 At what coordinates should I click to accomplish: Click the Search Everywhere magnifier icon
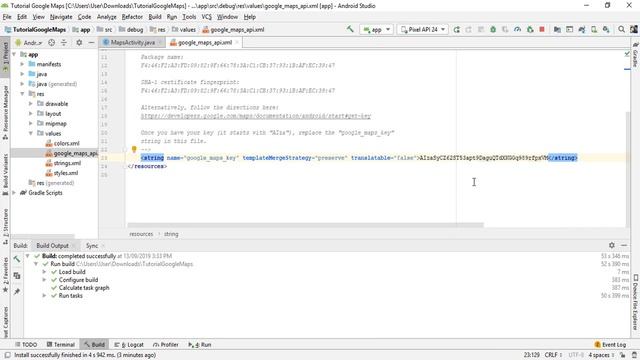click(x=621, y=29)
